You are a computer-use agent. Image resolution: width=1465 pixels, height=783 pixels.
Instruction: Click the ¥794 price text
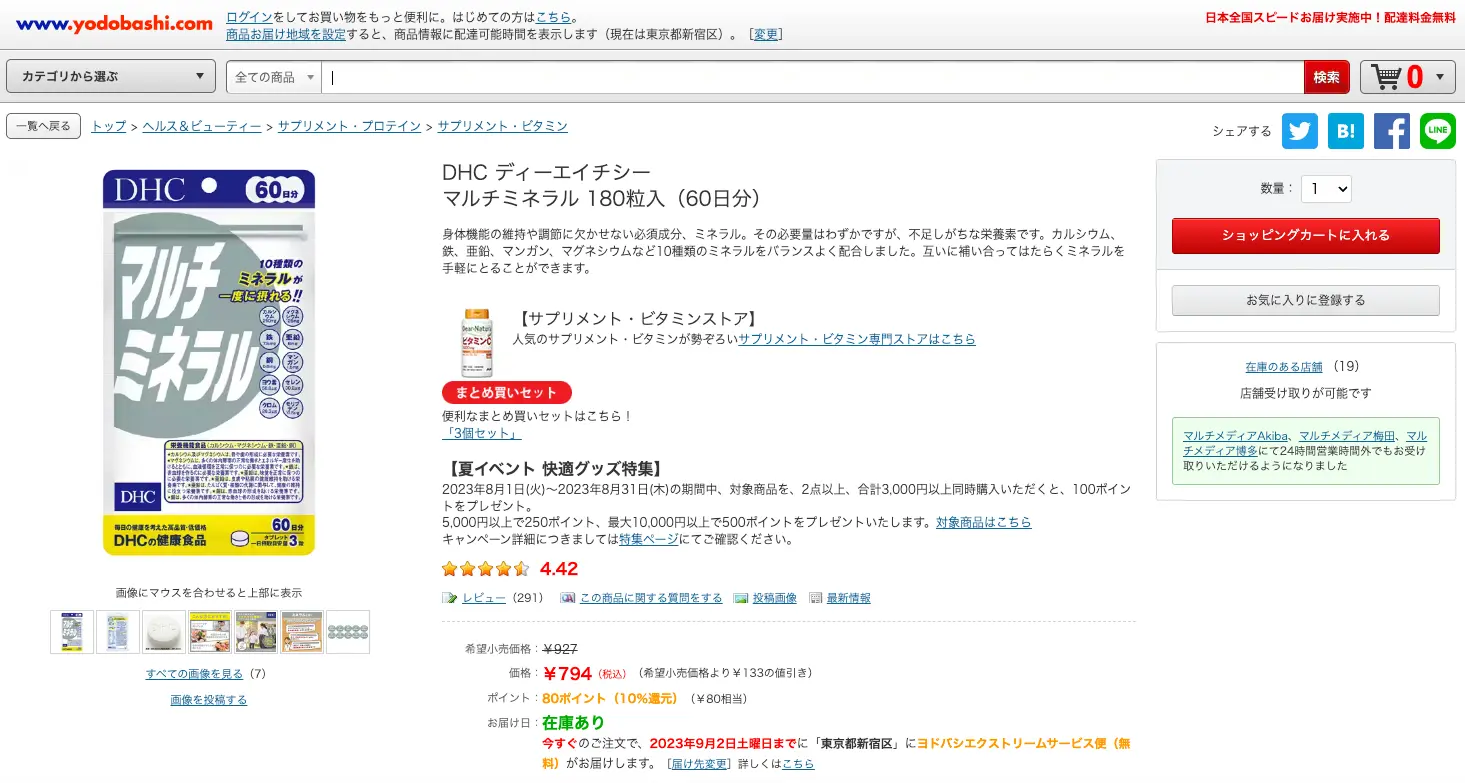tap(568, 674)
